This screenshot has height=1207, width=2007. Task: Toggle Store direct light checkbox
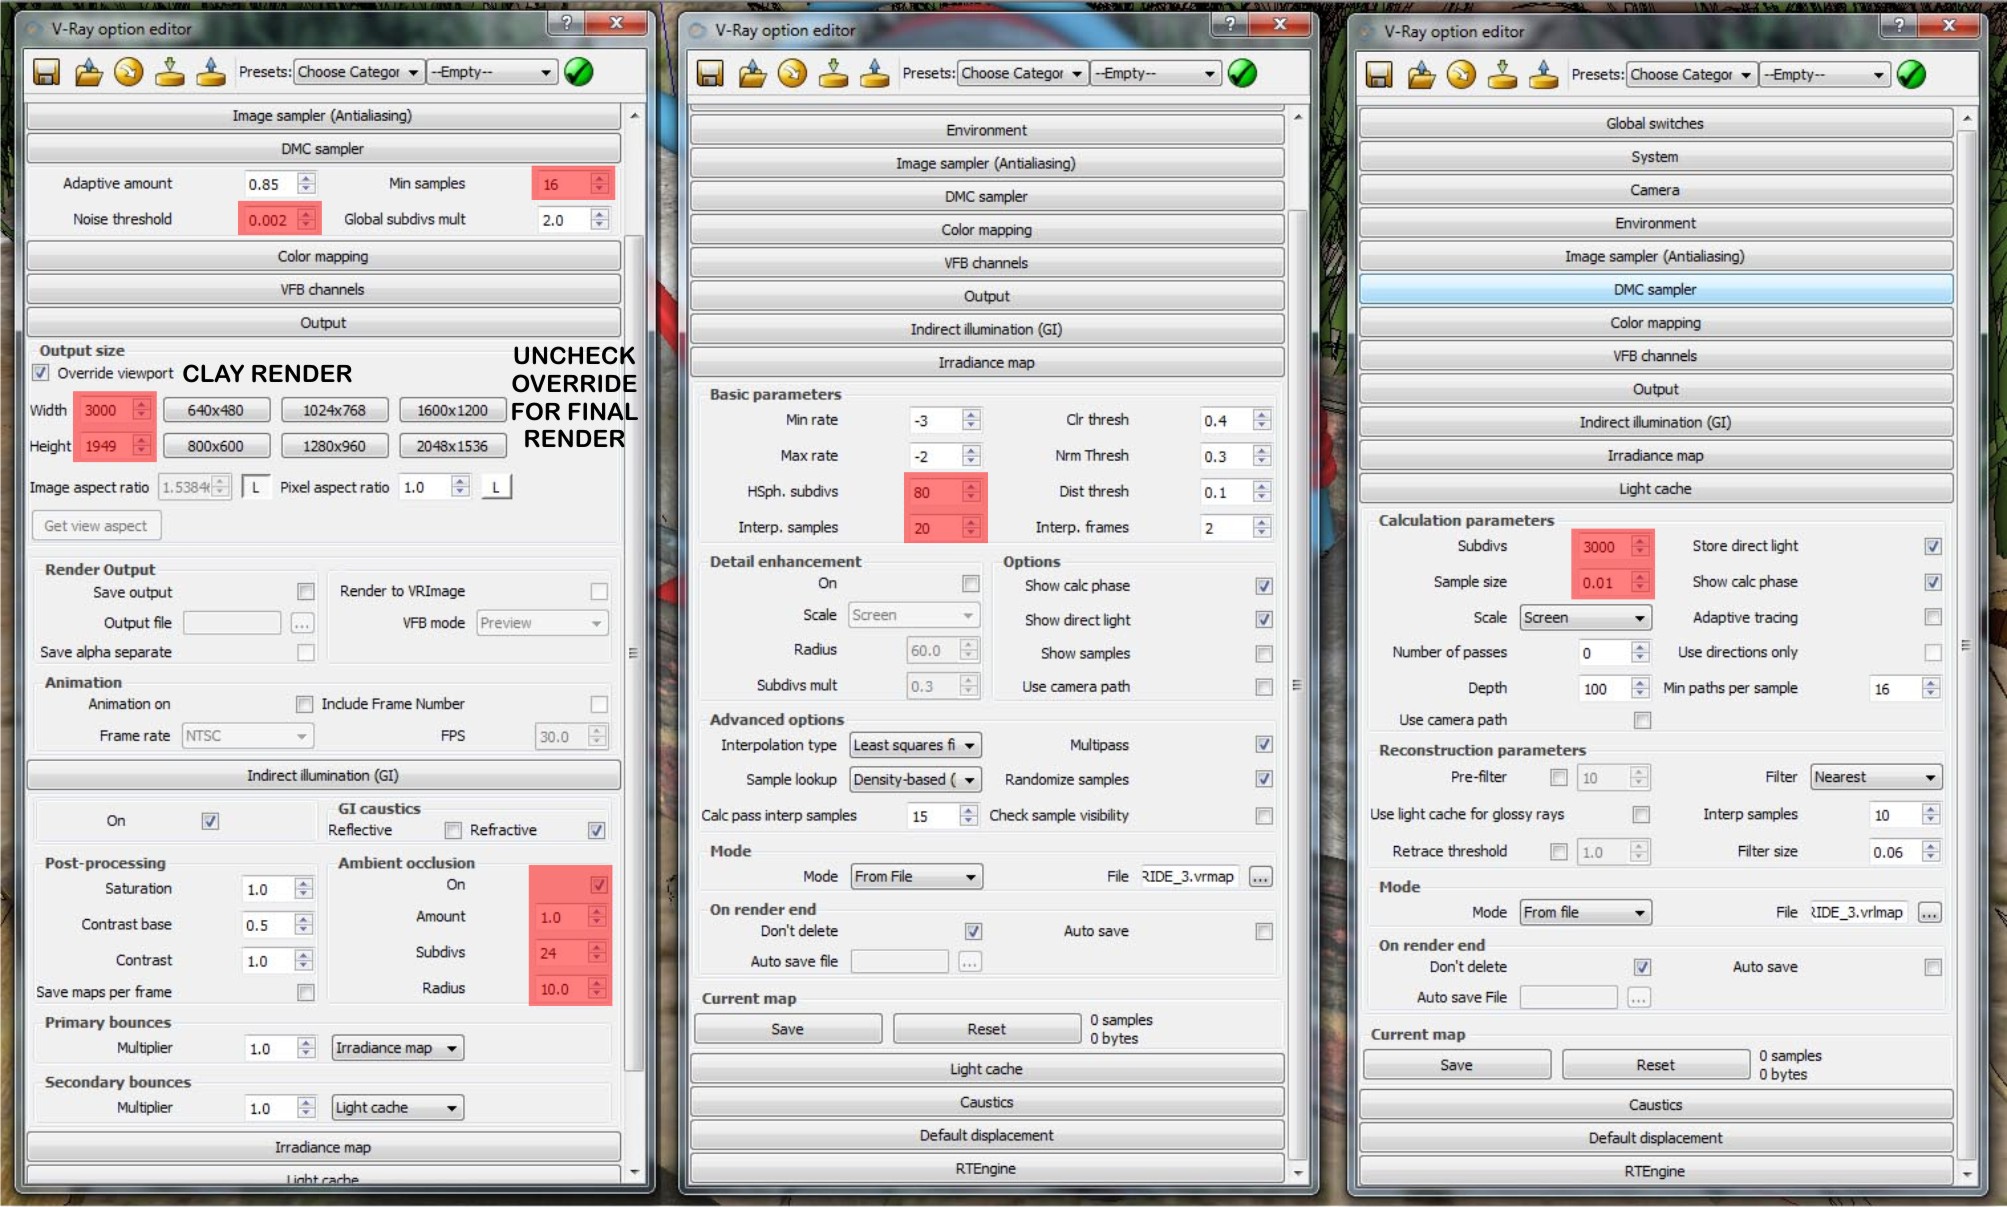point(1933,546)
